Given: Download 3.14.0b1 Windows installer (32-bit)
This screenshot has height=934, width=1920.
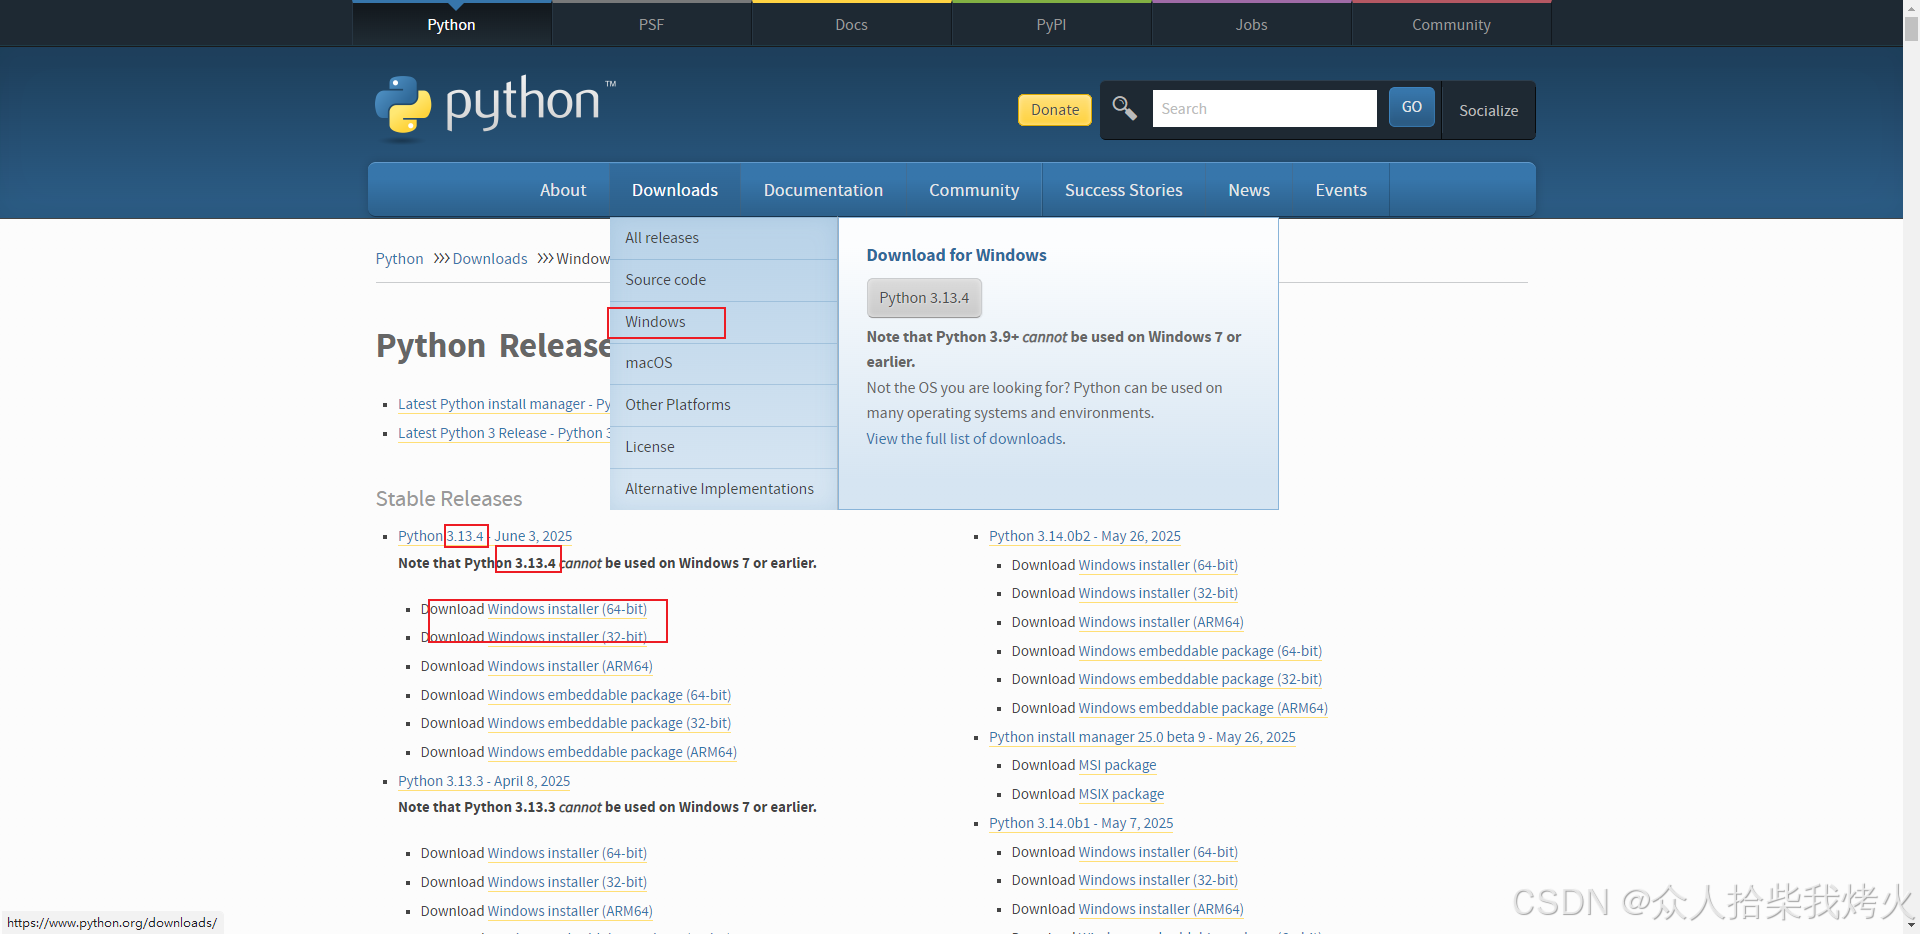Looking at the screenshot, I should point(1158,880).
